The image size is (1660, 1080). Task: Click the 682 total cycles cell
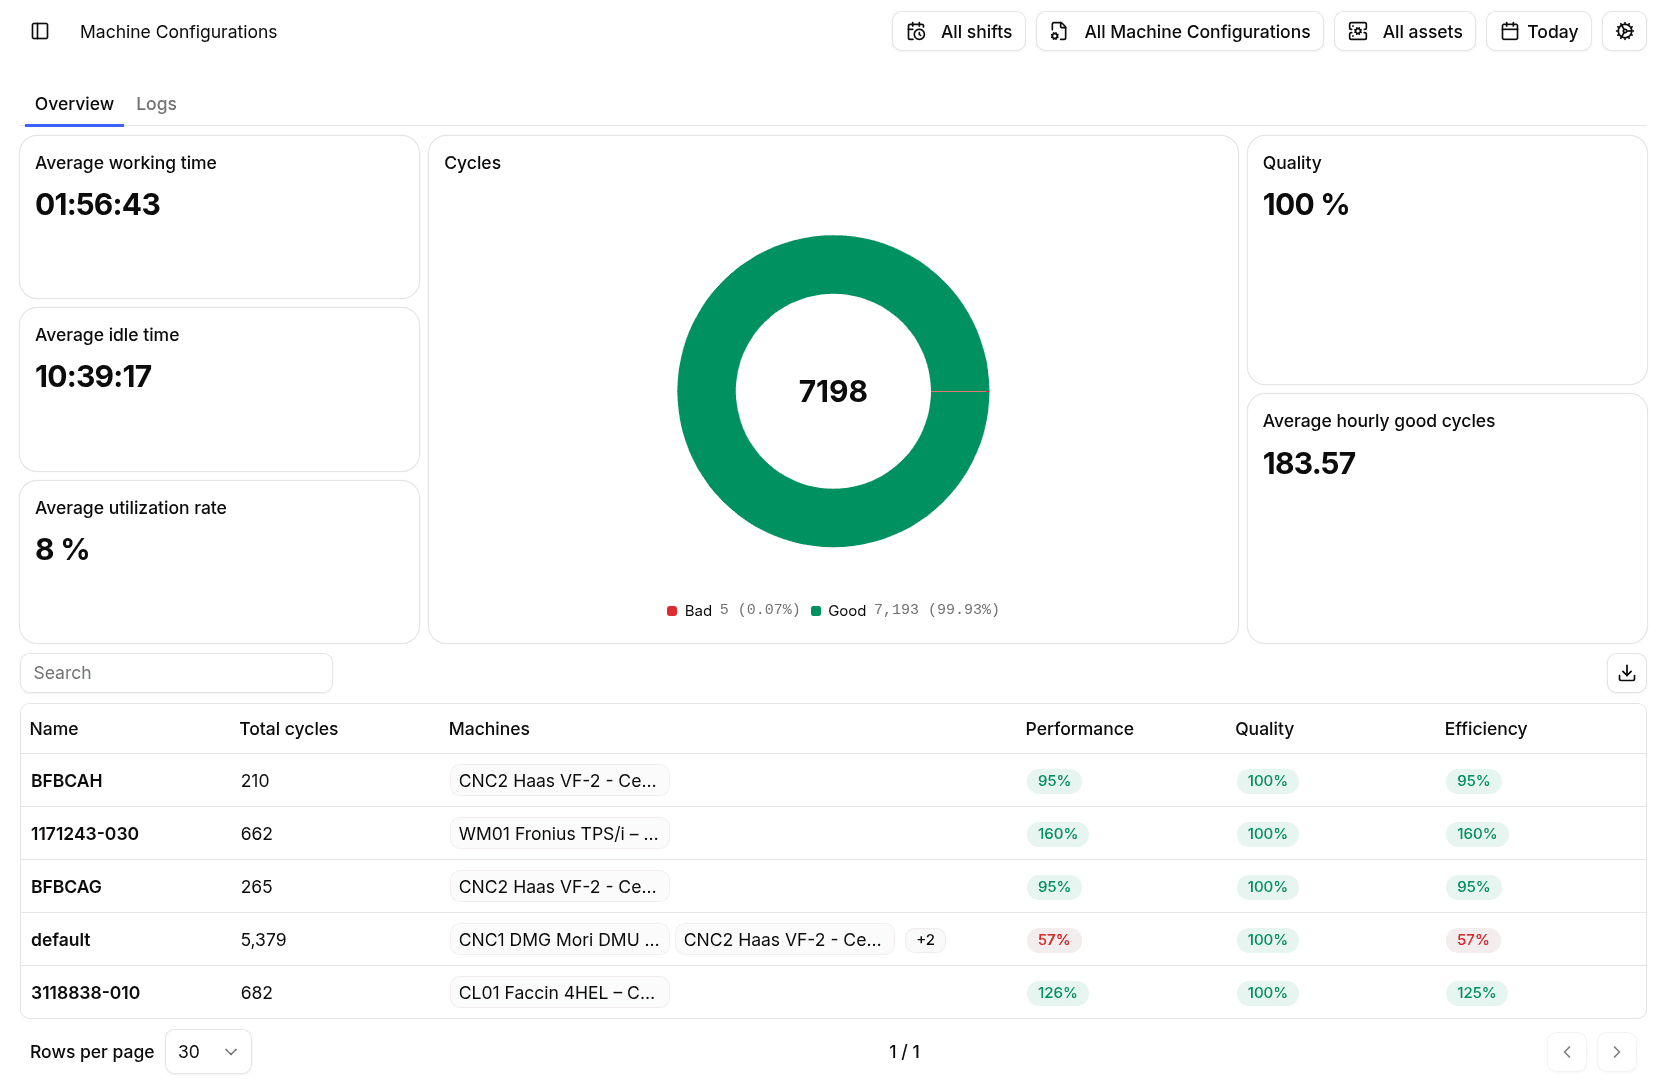256,993
